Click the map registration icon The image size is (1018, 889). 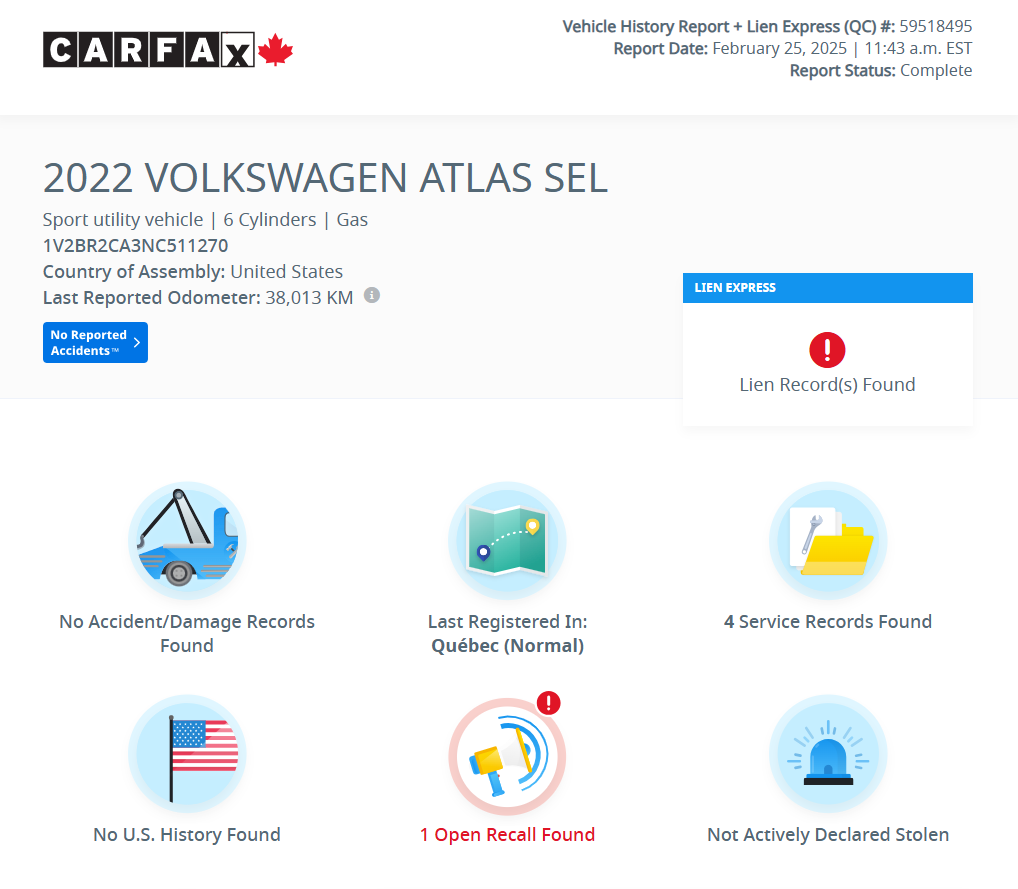point(507,540)
